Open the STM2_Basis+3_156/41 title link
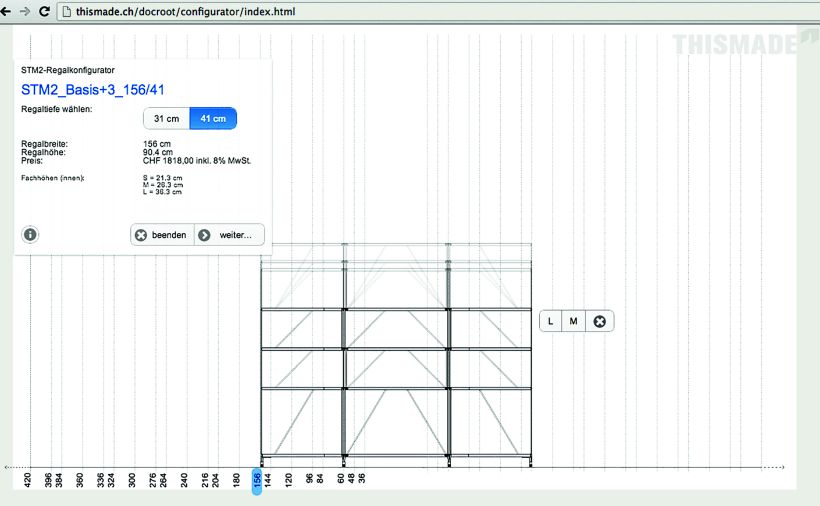Viewport: 820px width, 506px height. 93,90
